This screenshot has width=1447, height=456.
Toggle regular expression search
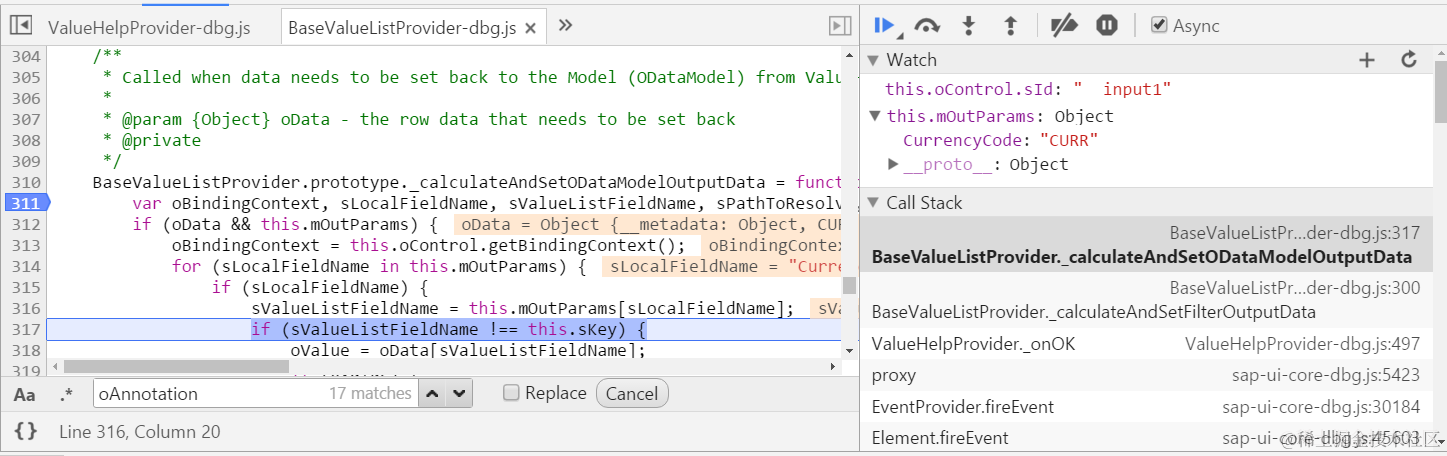pyautogui.click(x=66, y=394)
